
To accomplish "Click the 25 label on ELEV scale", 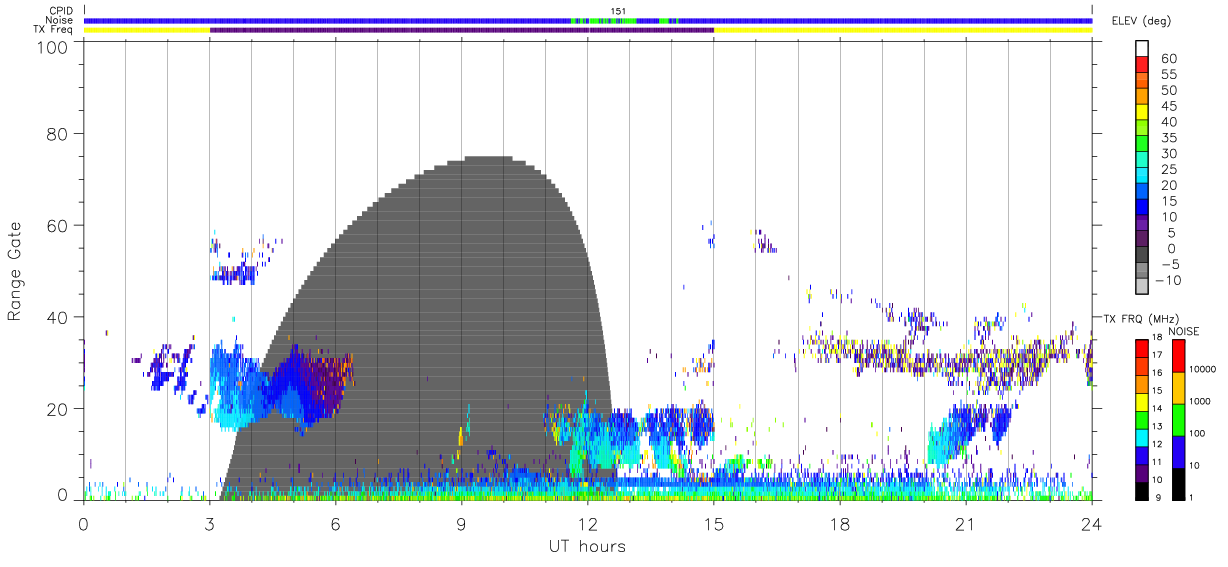I will pyautogui.click(x=1169, y=170).
